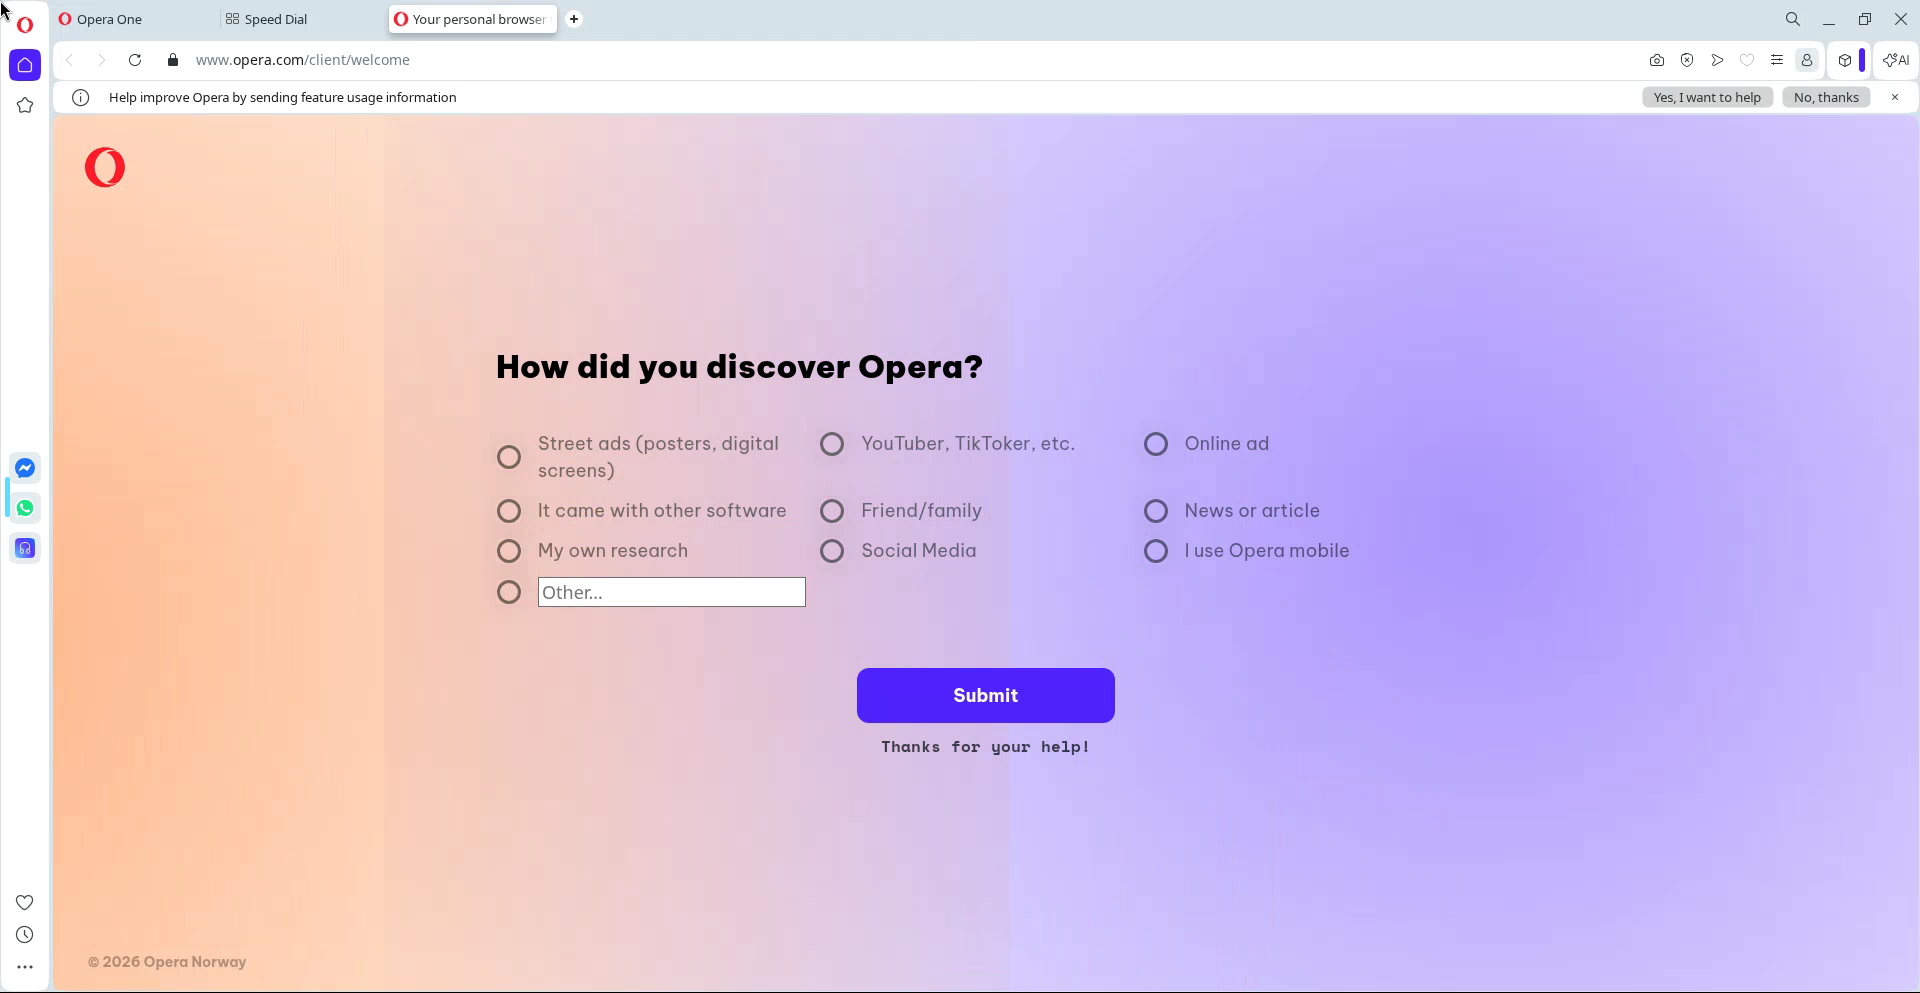
Task: Choose the Online ad radio option
Action: tap(1156, 444)
